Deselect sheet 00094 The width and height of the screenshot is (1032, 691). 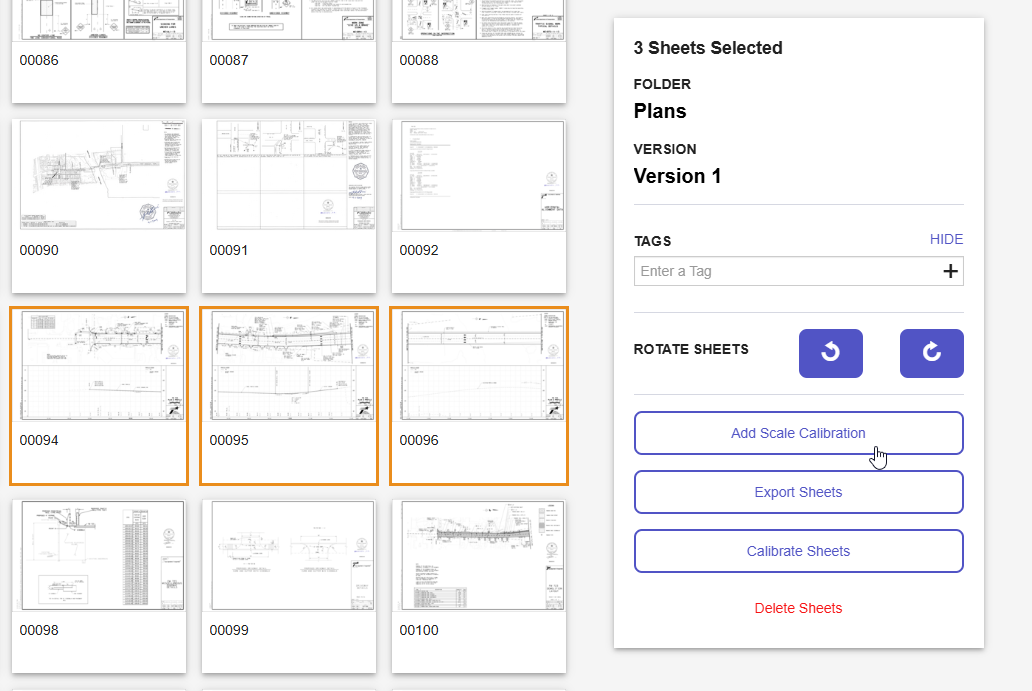tap(98, 365)
